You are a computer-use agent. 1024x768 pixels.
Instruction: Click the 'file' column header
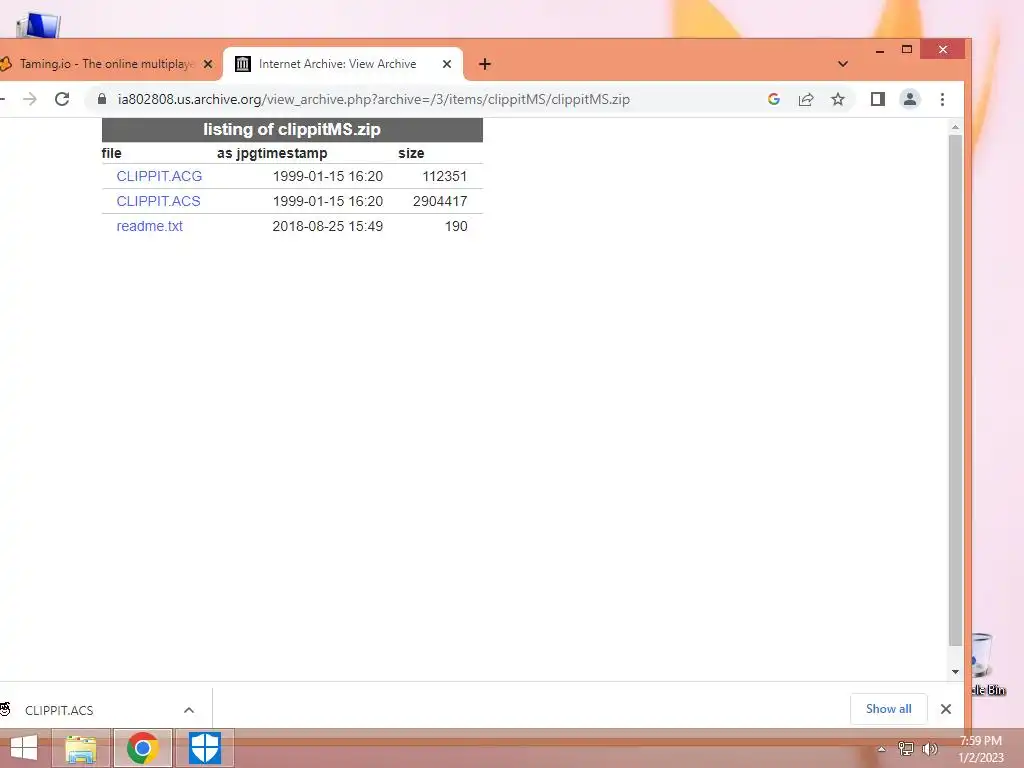[x=112, y=153]
